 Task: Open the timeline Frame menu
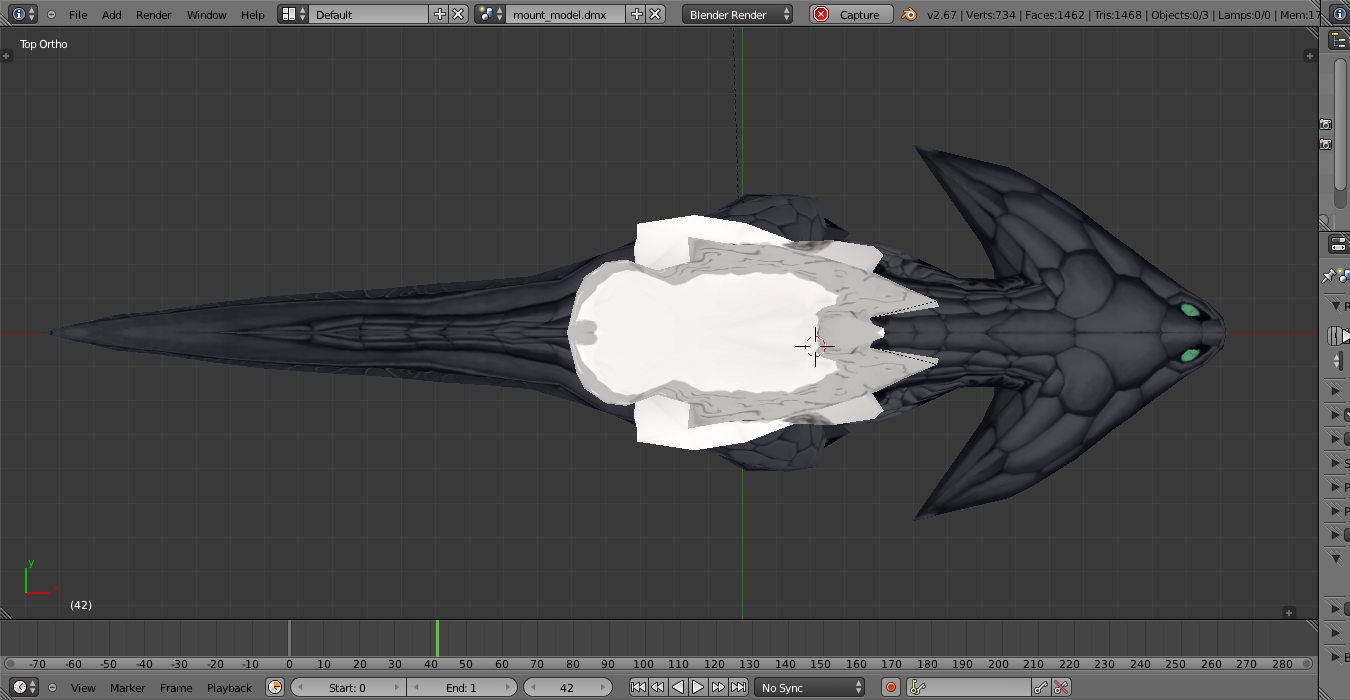pyautogui.click(x=176, y=687)
